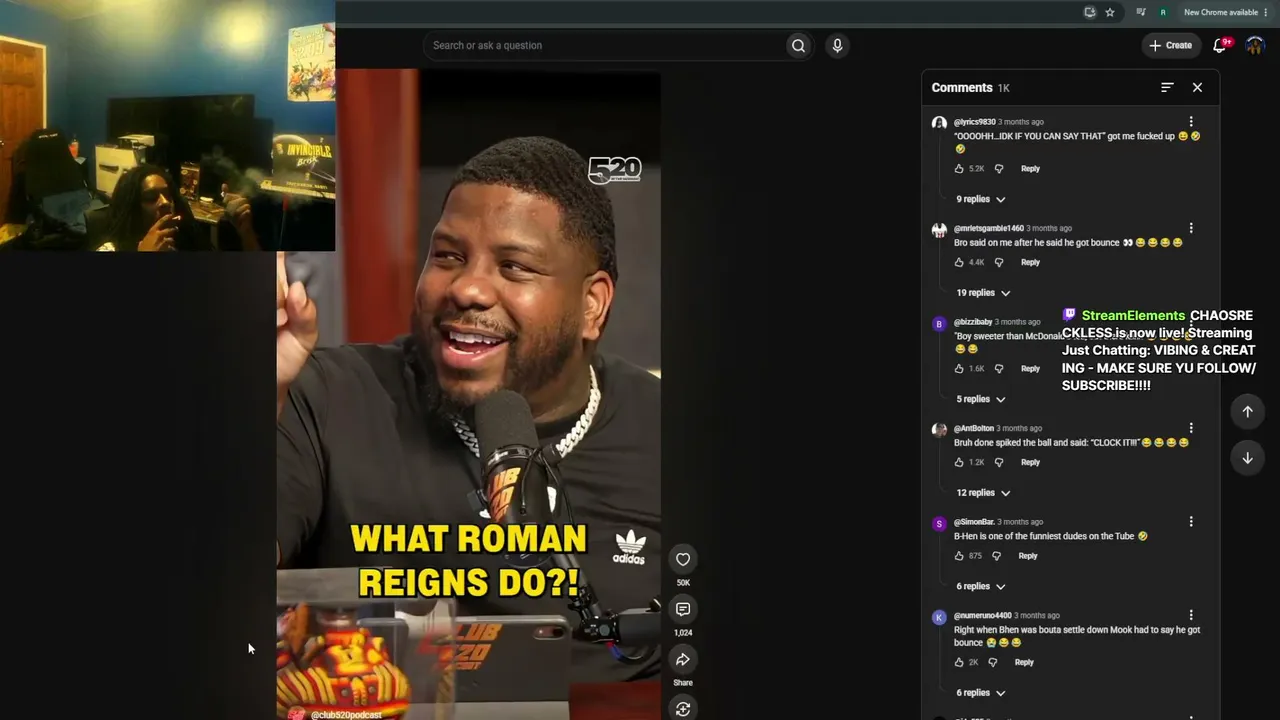Viewport: 1280px width, 720px height.
Task: Close the Comments panel
Action: point(1197,88)
